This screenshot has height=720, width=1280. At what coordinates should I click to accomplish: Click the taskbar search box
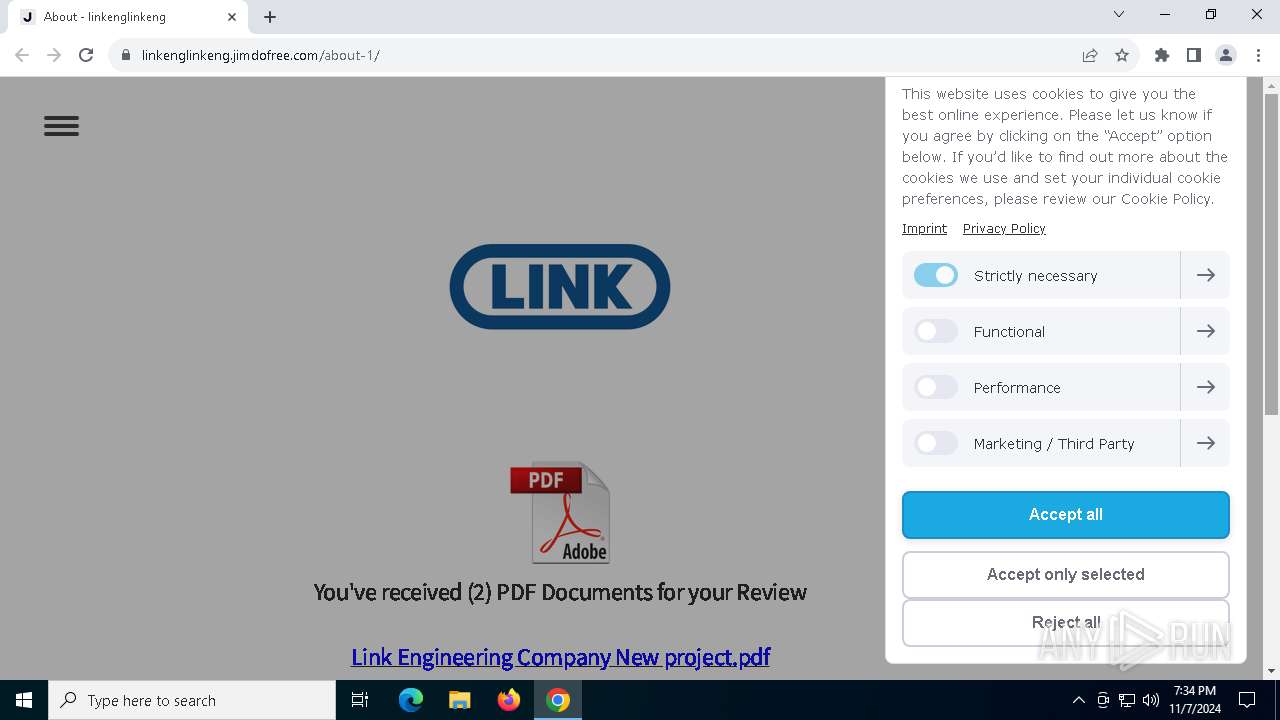[x=192, y=700]
